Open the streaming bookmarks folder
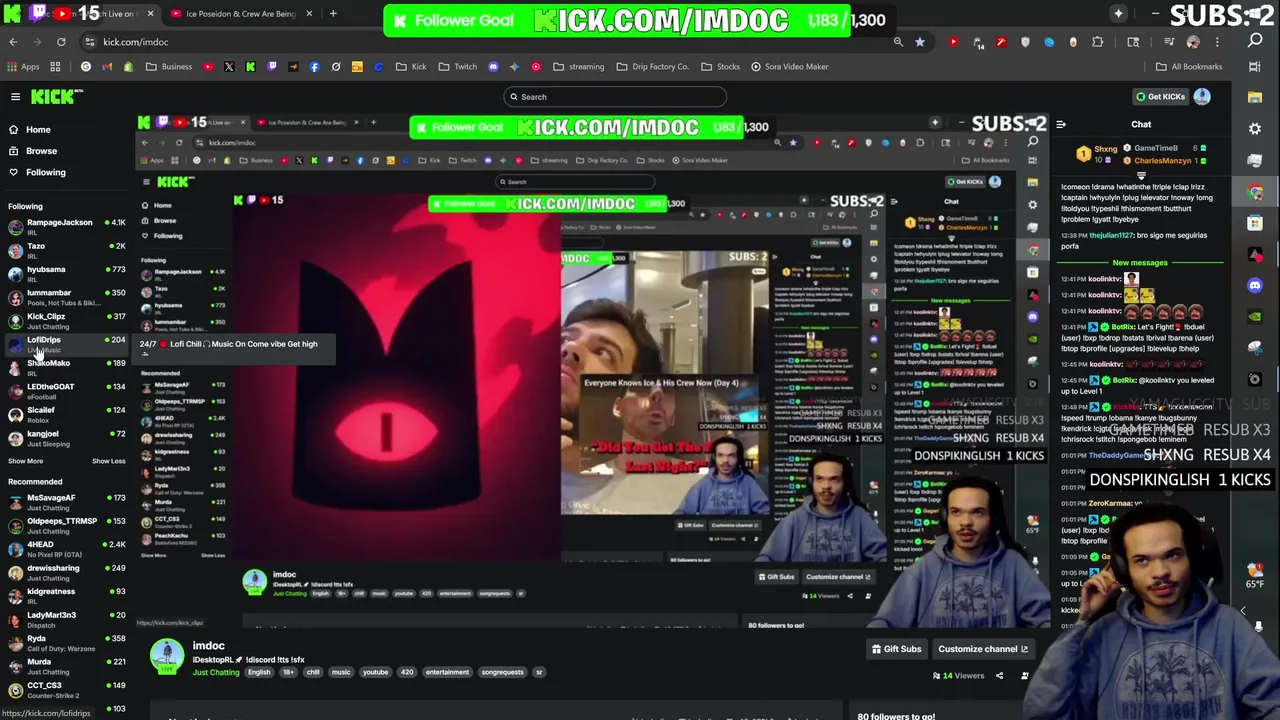Screen dimensions: 1280x720 [579, 67]
